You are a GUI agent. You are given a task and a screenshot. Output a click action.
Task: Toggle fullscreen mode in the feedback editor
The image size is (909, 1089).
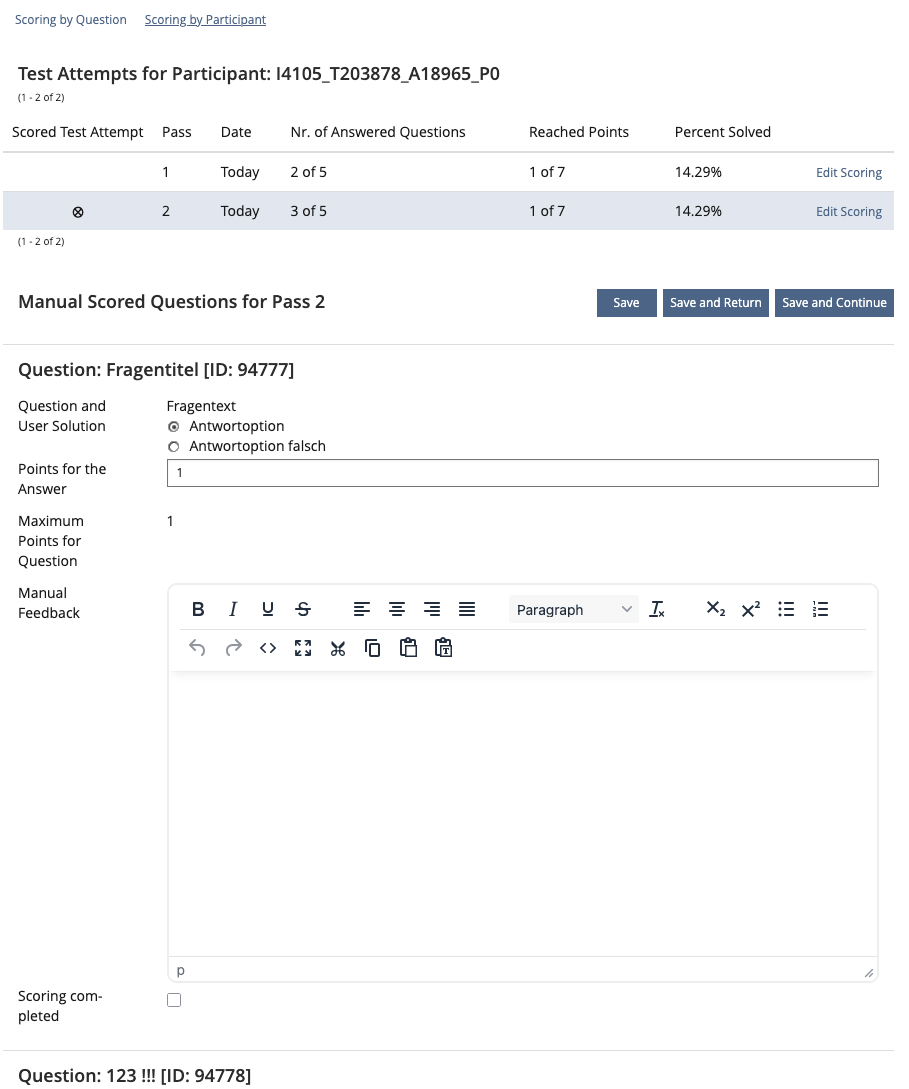click(302, 647)
